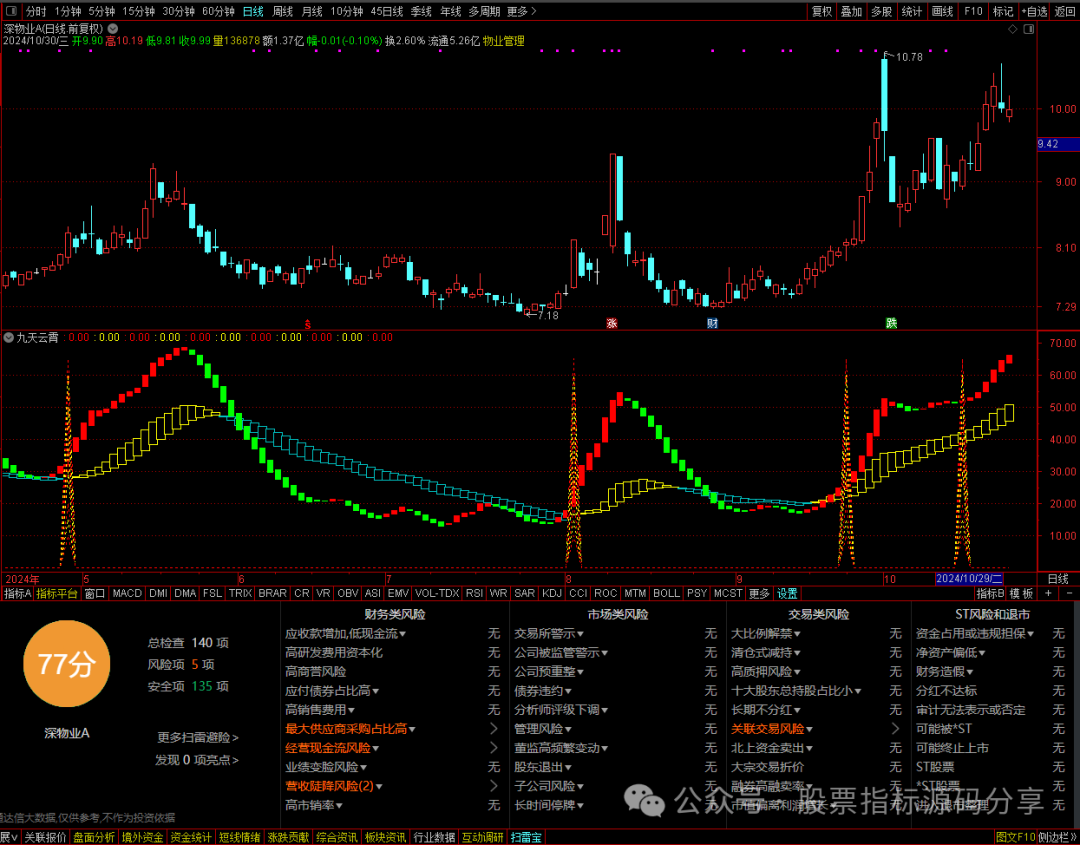Screen dimensions: 1080x845
Task: Switch to 分时 timeframe
Action: coord(36,11)
